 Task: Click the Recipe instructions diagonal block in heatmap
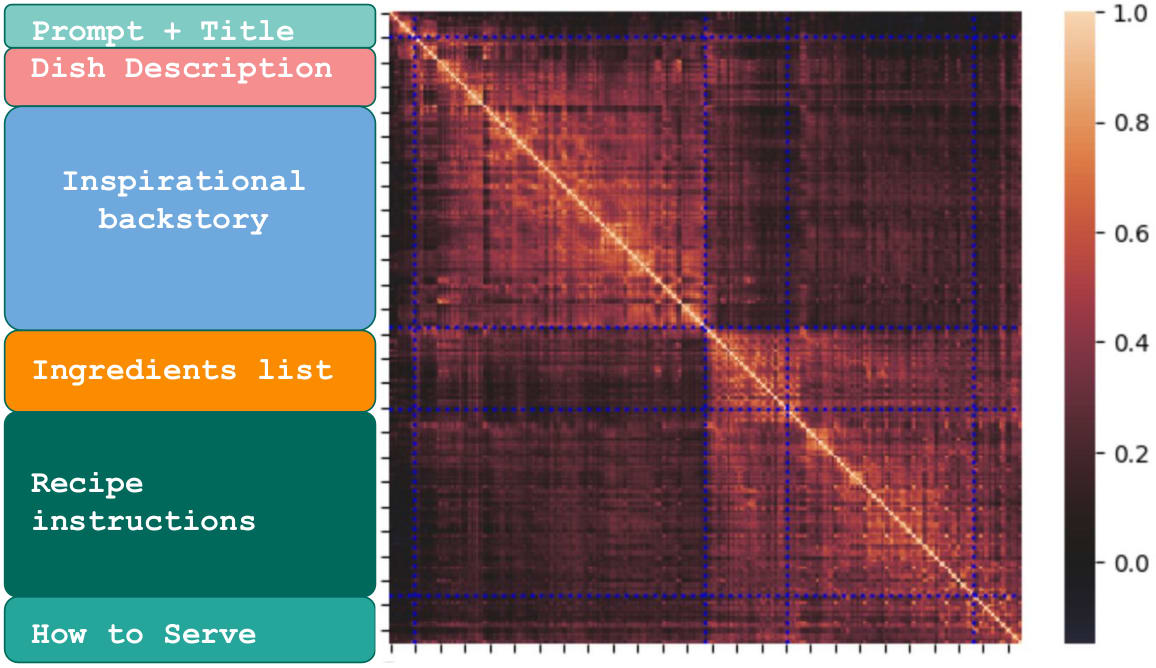point(880,502)
